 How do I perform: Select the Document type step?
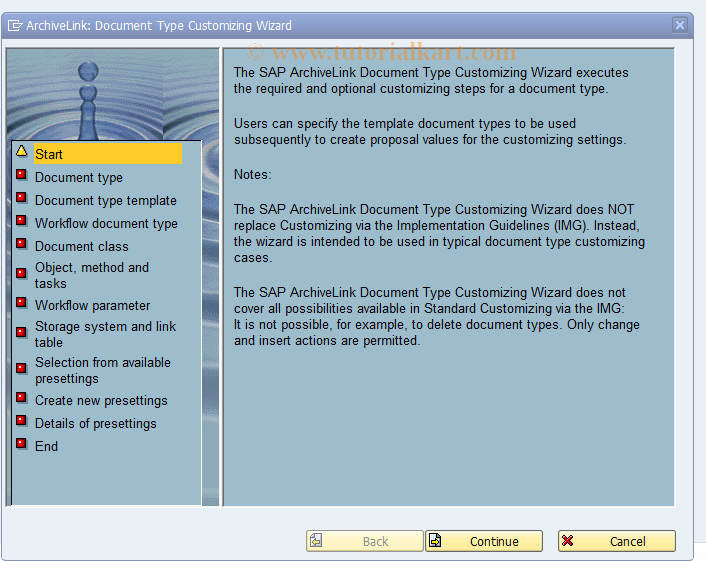point(79,177)
